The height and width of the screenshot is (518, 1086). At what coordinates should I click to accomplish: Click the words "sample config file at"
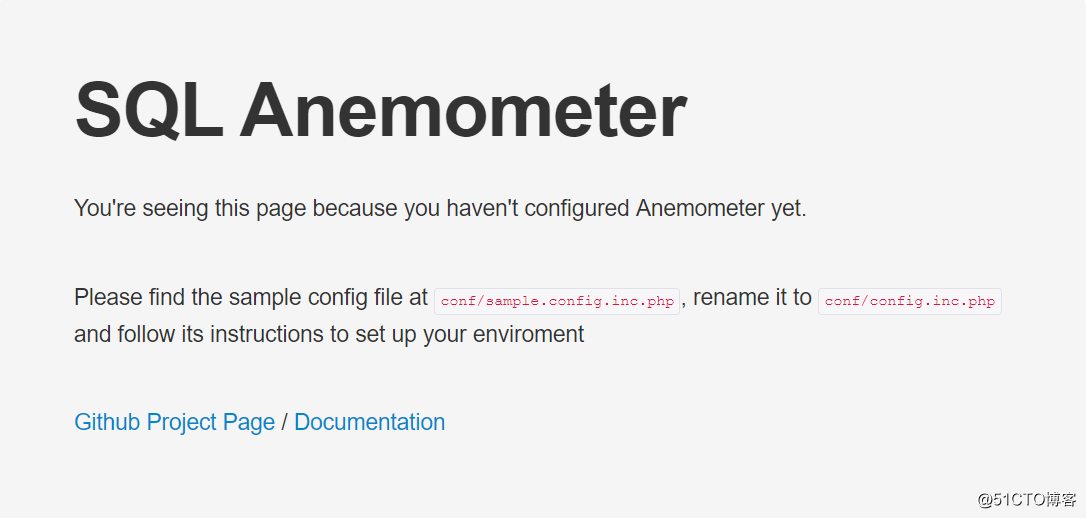(x=328, y=297)
